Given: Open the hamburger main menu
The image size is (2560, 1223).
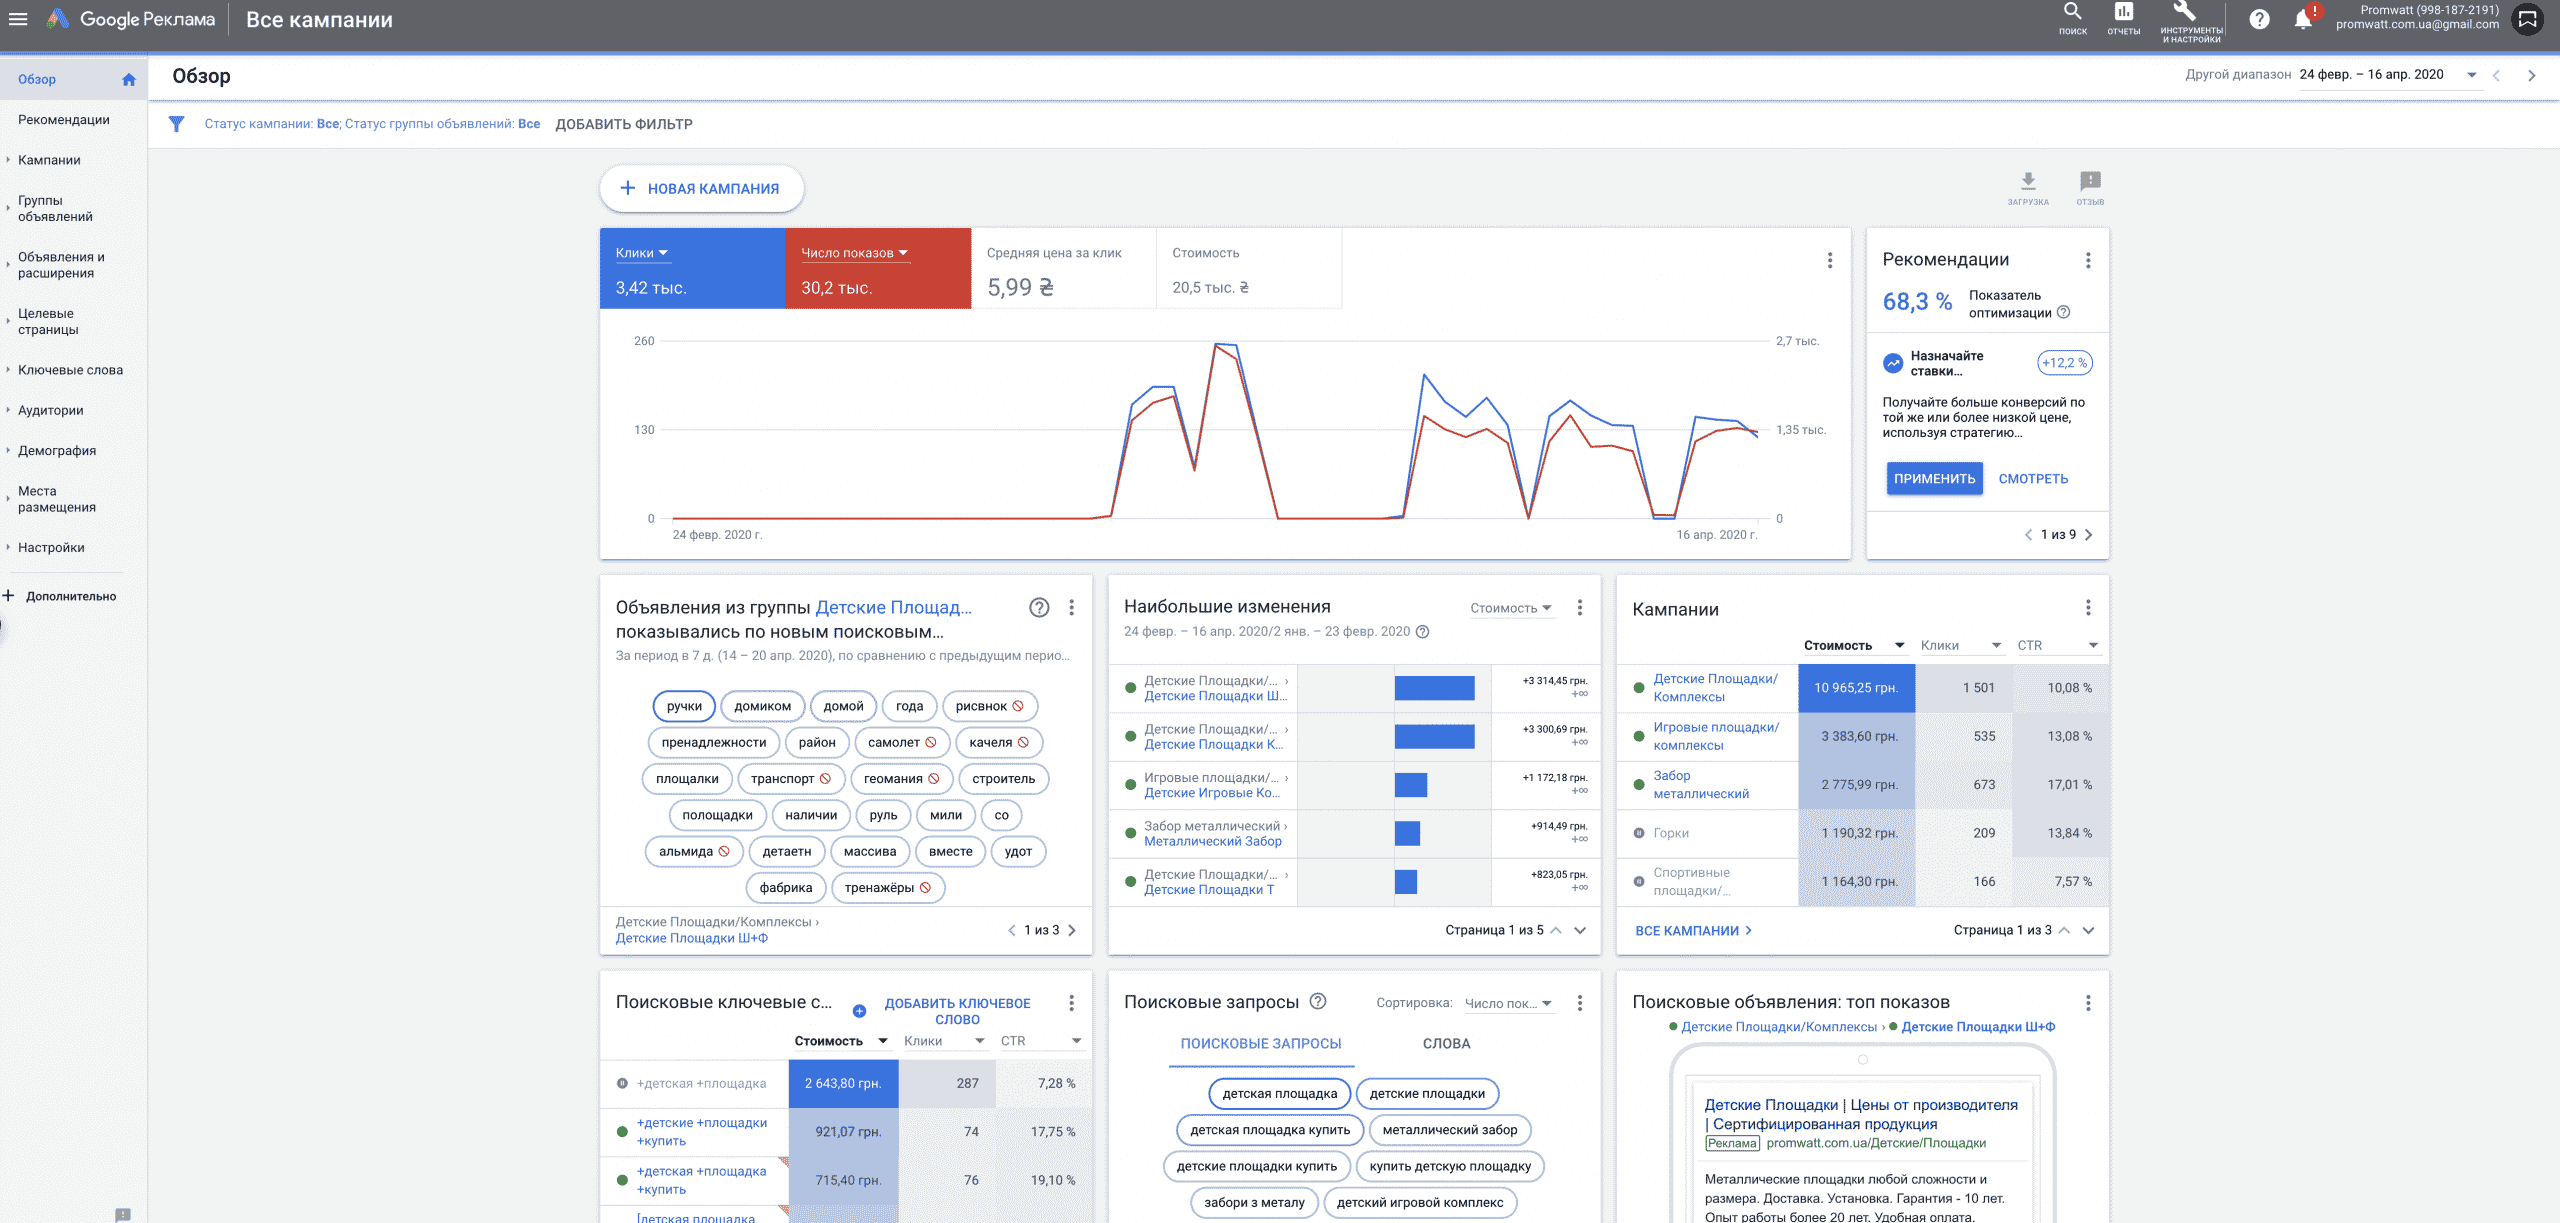Looking at the screenshot, I should [x=18, y=19].
